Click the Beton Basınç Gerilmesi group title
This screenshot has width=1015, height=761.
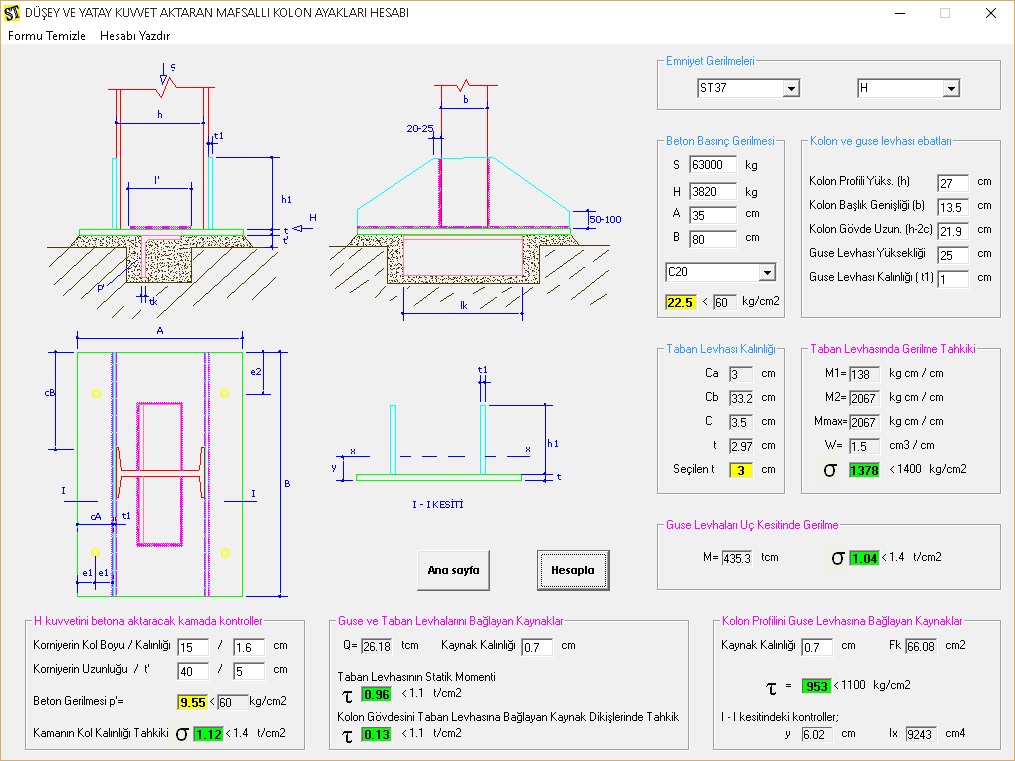(x=720, y=141)
